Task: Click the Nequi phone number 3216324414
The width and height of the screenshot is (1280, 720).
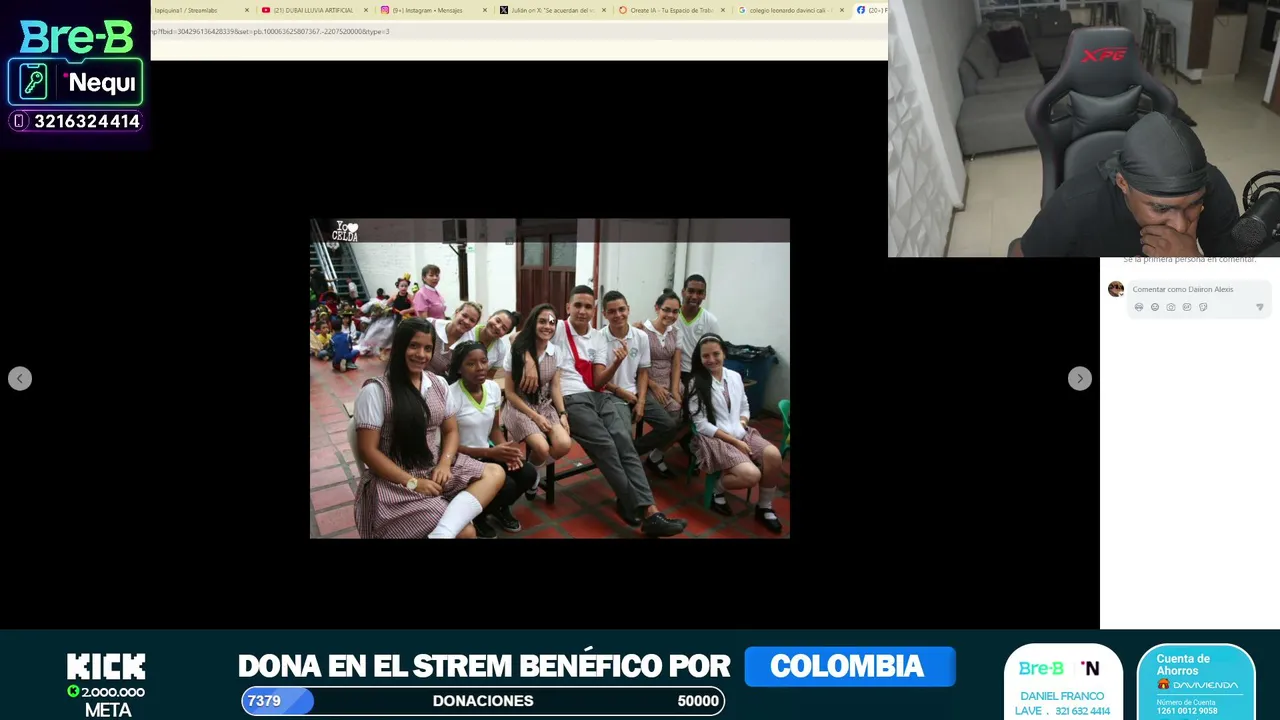Action: [86, 121]
